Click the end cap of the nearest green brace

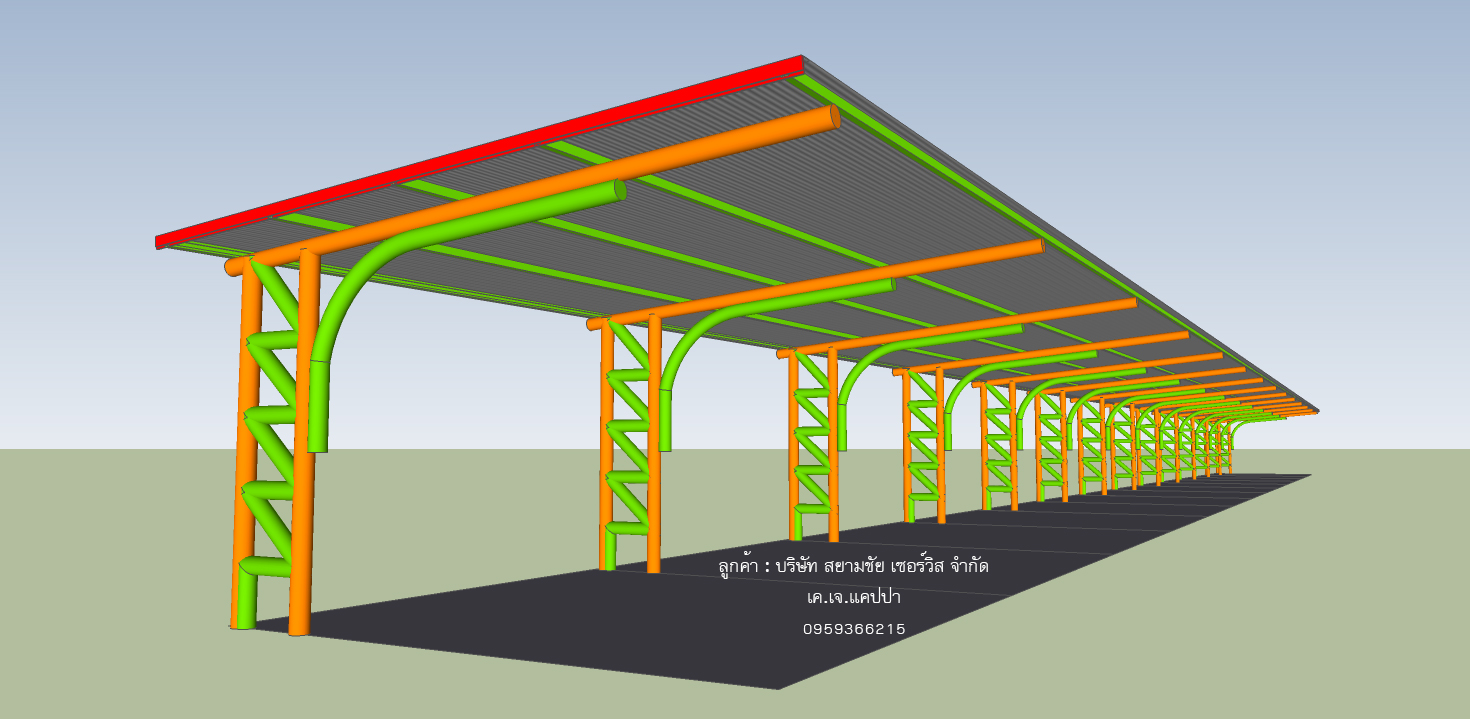[620, 189]
